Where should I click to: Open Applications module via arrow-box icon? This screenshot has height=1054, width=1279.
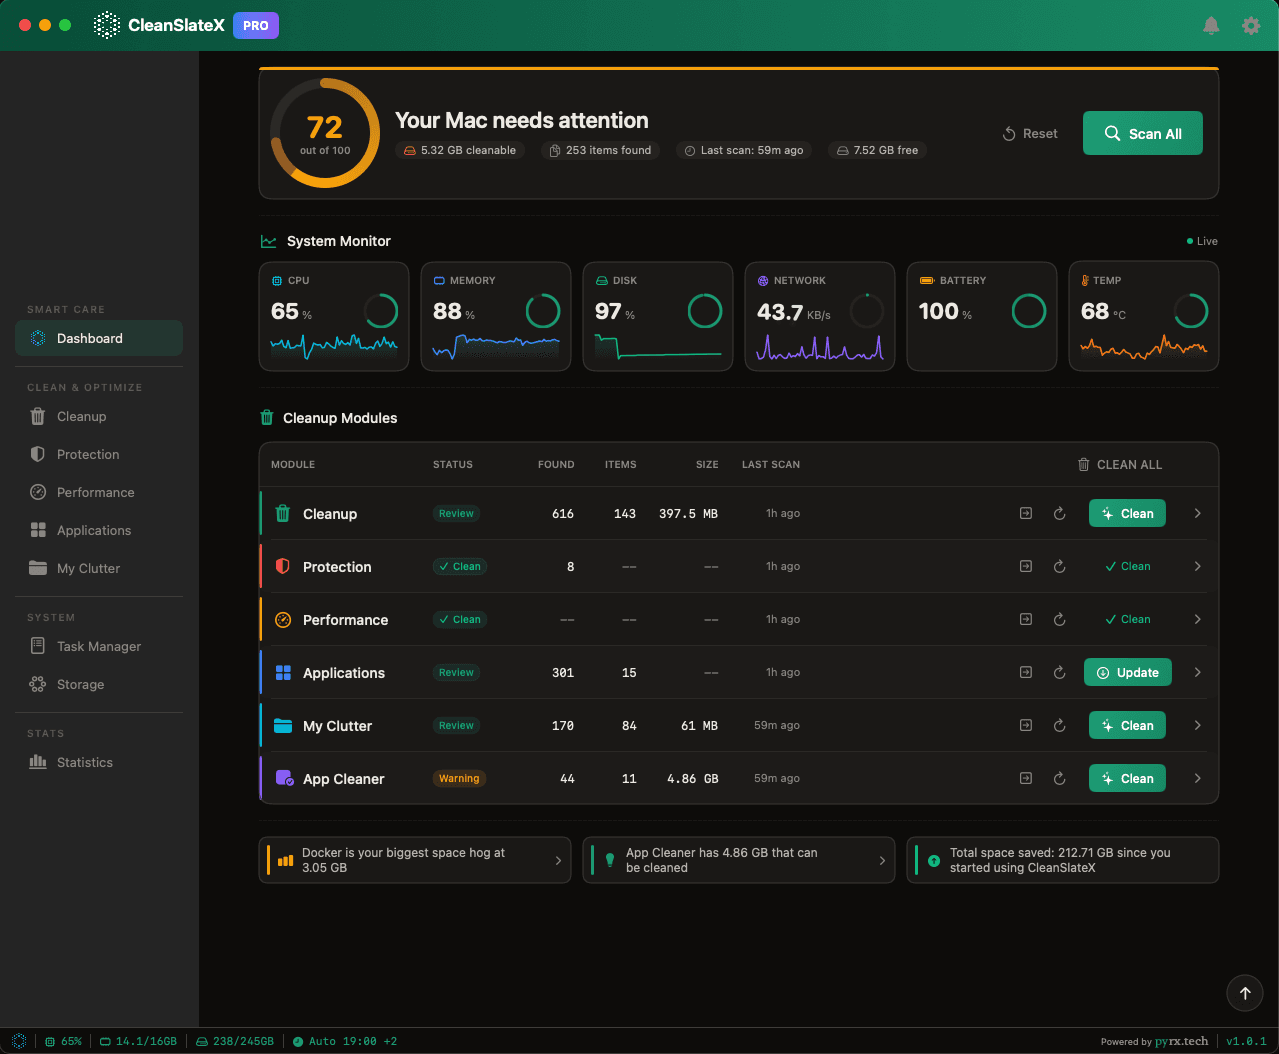[x=1025, y=672]
